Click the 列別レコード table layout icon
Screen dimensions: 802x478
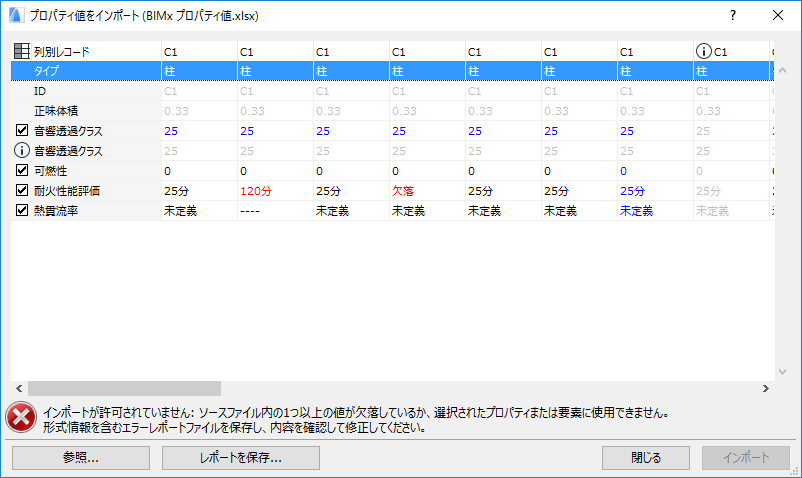22,51
